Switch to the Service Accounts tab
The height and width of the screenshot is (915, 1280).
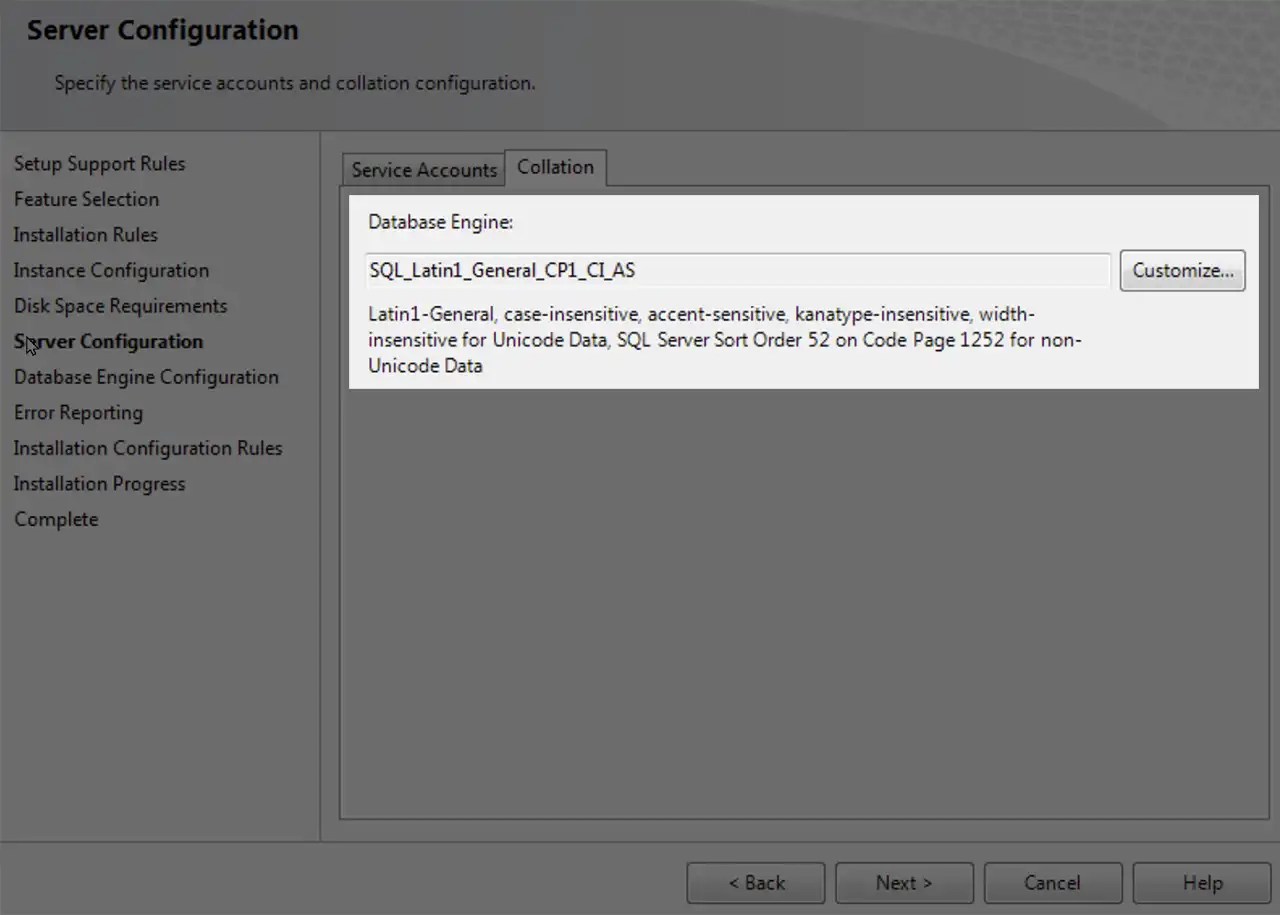[423, 169]
